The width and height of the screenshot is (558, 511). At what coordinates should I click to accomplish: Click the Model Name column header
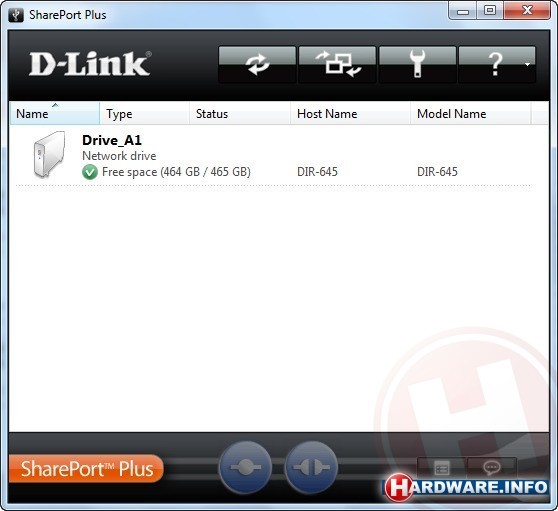pyautogui.click(x=470, y=114)
